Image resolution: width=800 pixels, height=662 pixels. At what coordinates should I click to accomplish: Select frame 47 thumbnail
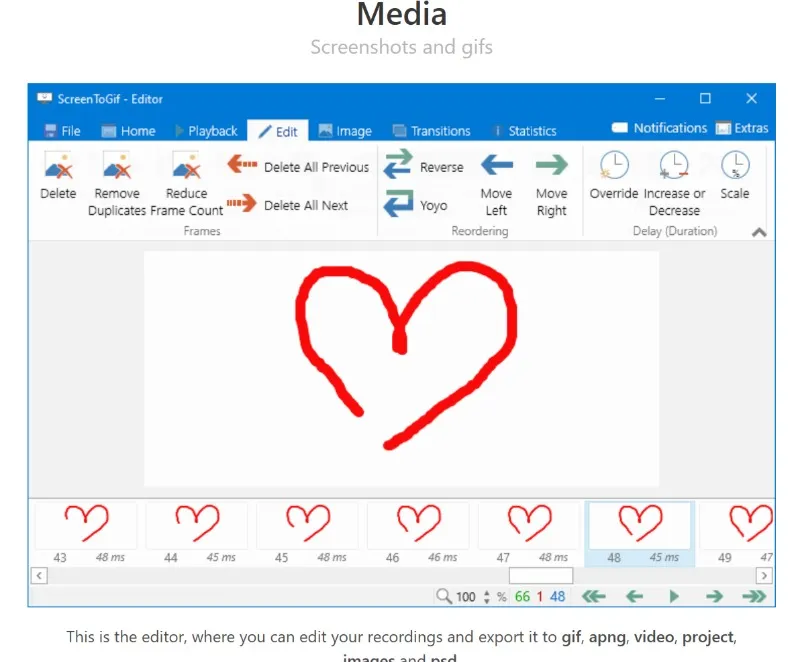[x=529, y=533]
